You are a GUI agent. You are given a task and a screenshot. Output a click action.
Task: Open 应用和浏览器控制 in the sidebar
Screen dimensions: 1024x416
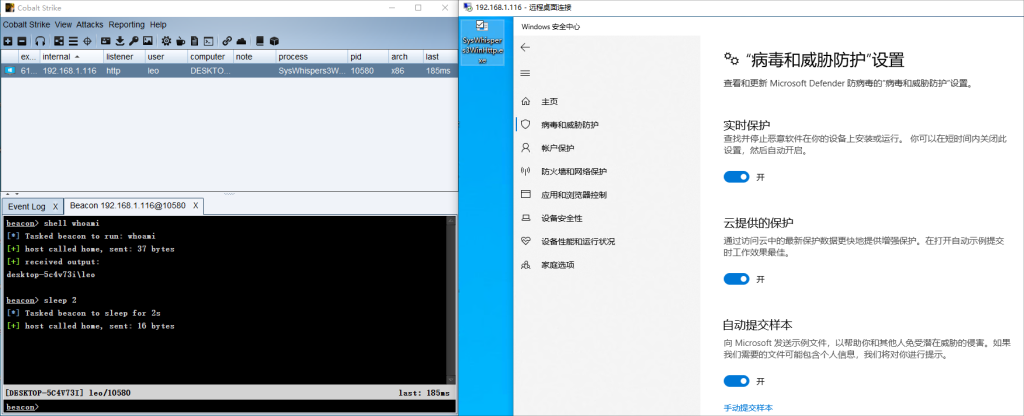[574, 195]
